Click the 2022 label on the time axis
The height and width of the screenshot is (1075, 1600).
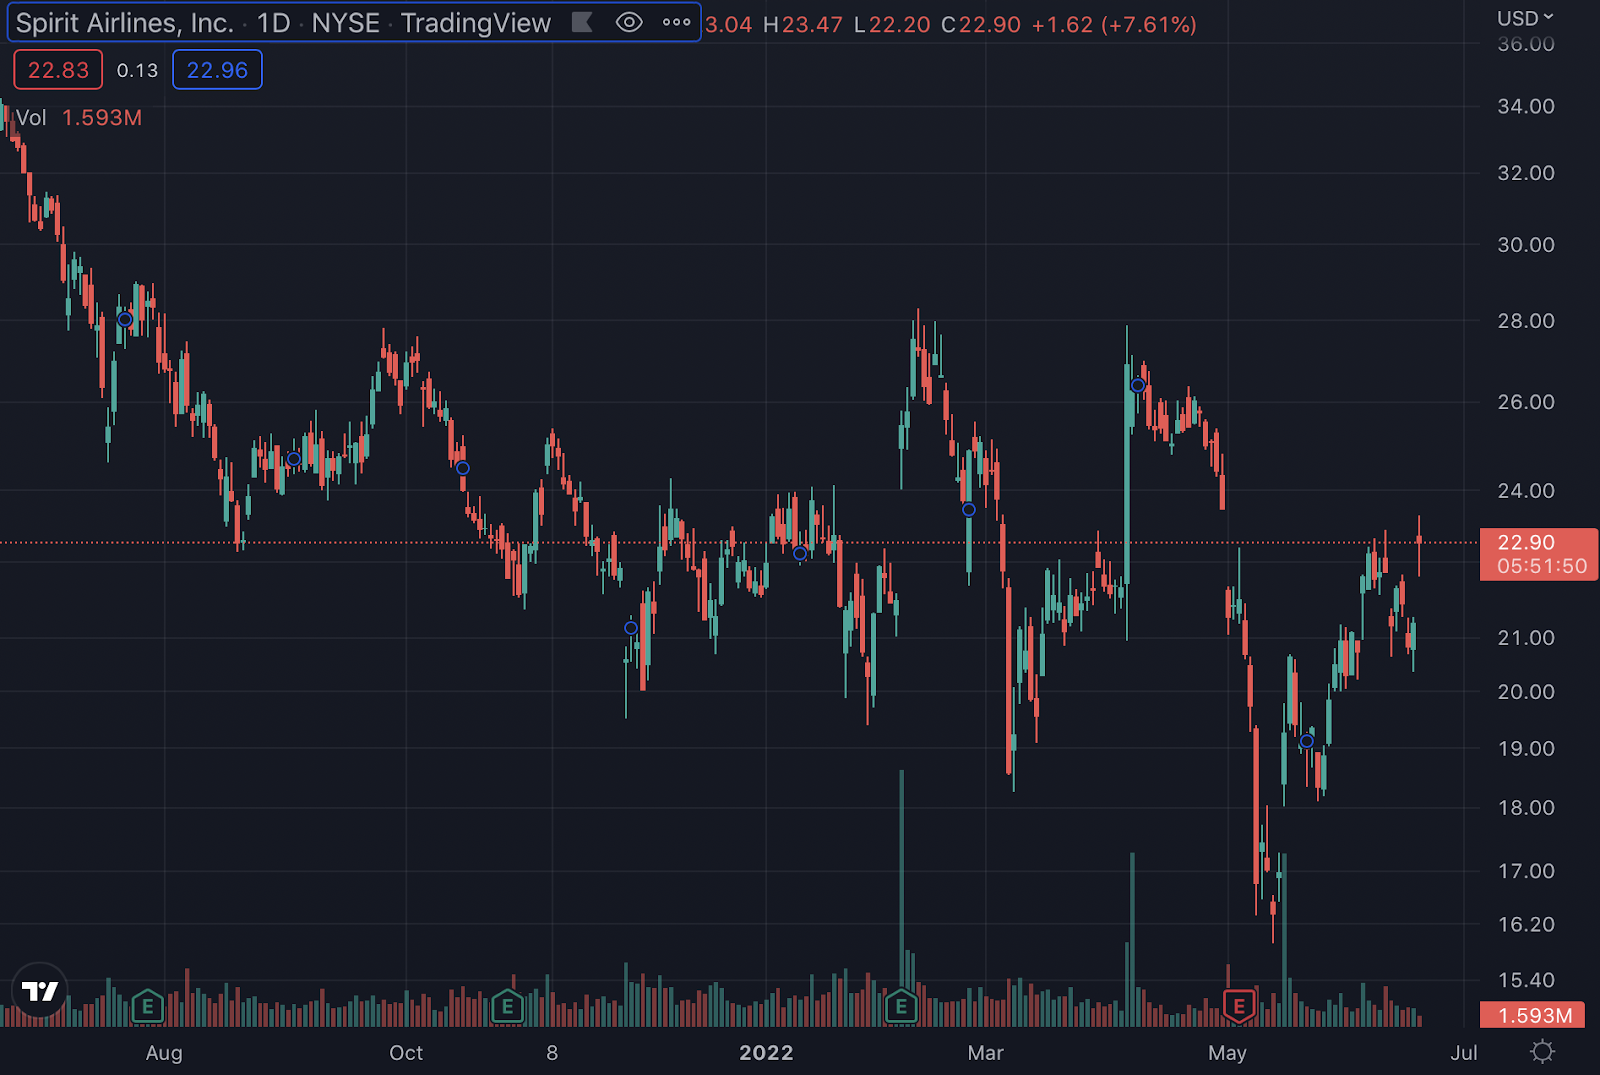point(766,1053)
